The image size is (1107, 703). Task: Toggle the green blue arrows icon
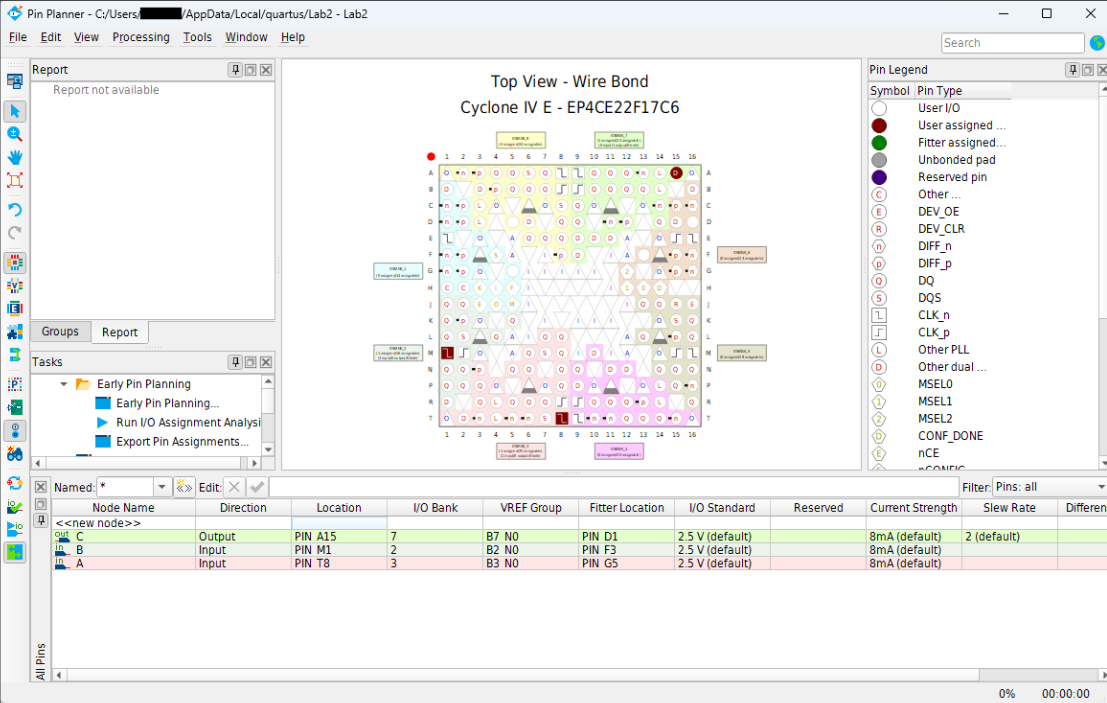[x=15, y=552]
